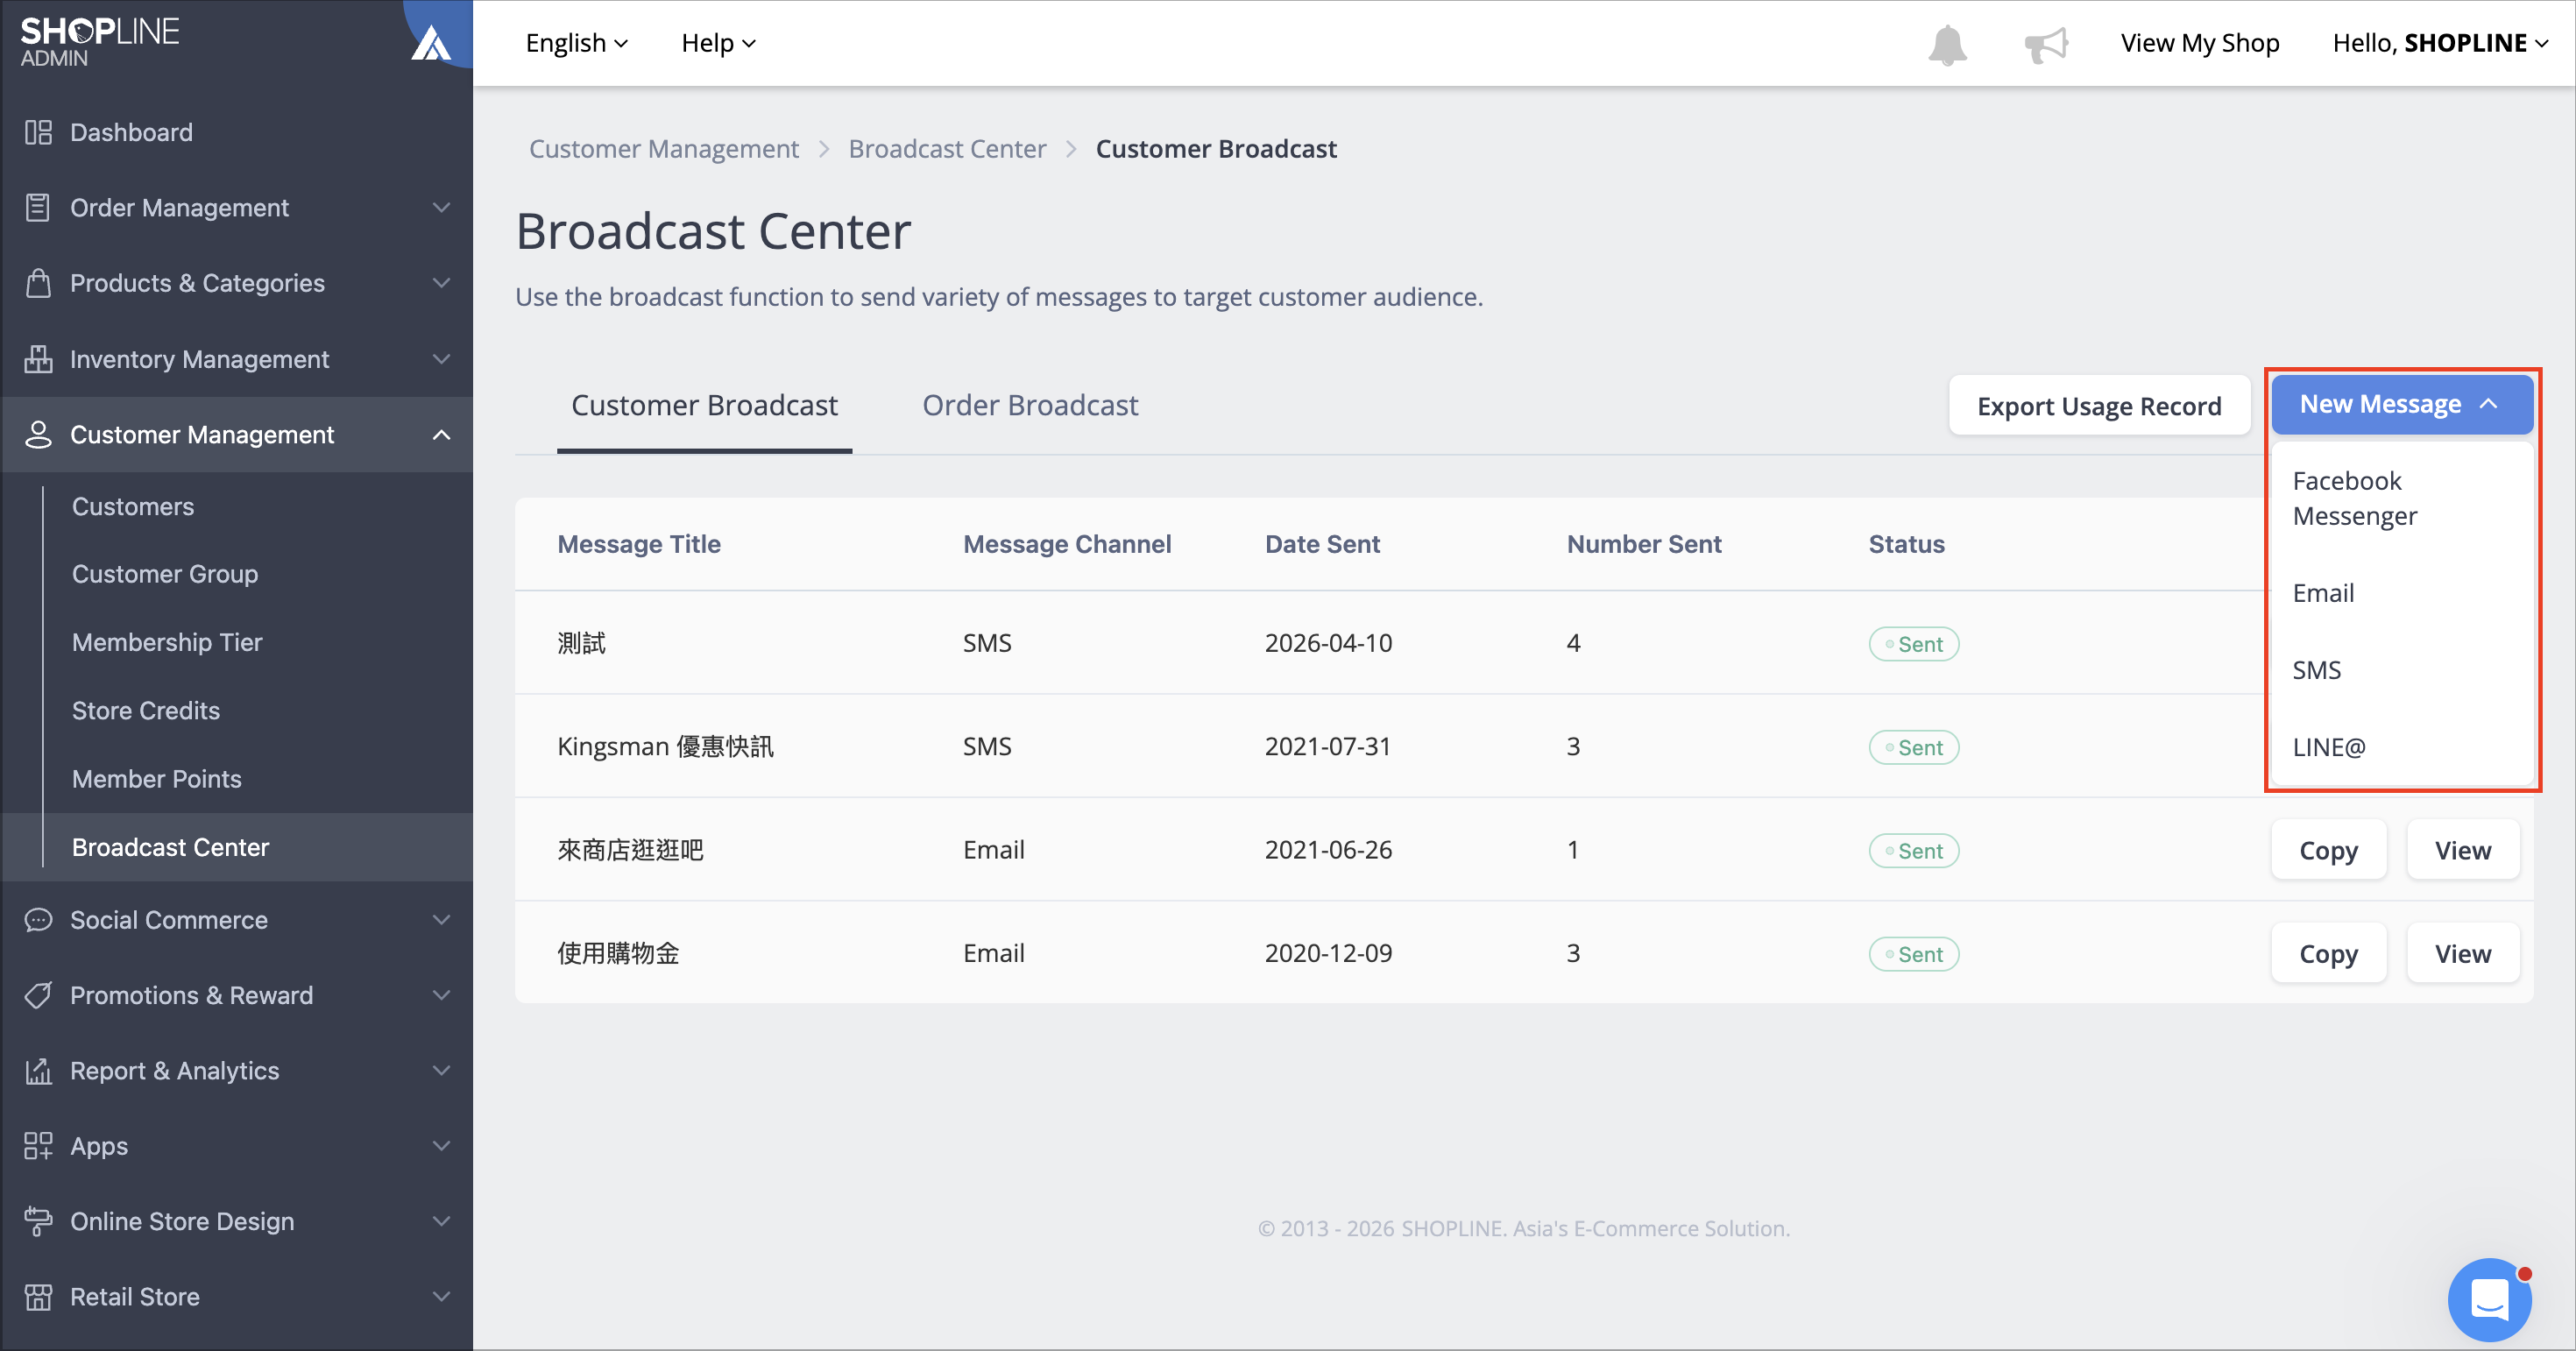The height and width of the screenshot is (1351, 2576).
Task: View the 來商店逛逛吧 message
Action: pyautogui.click(x=2462, y=850)
